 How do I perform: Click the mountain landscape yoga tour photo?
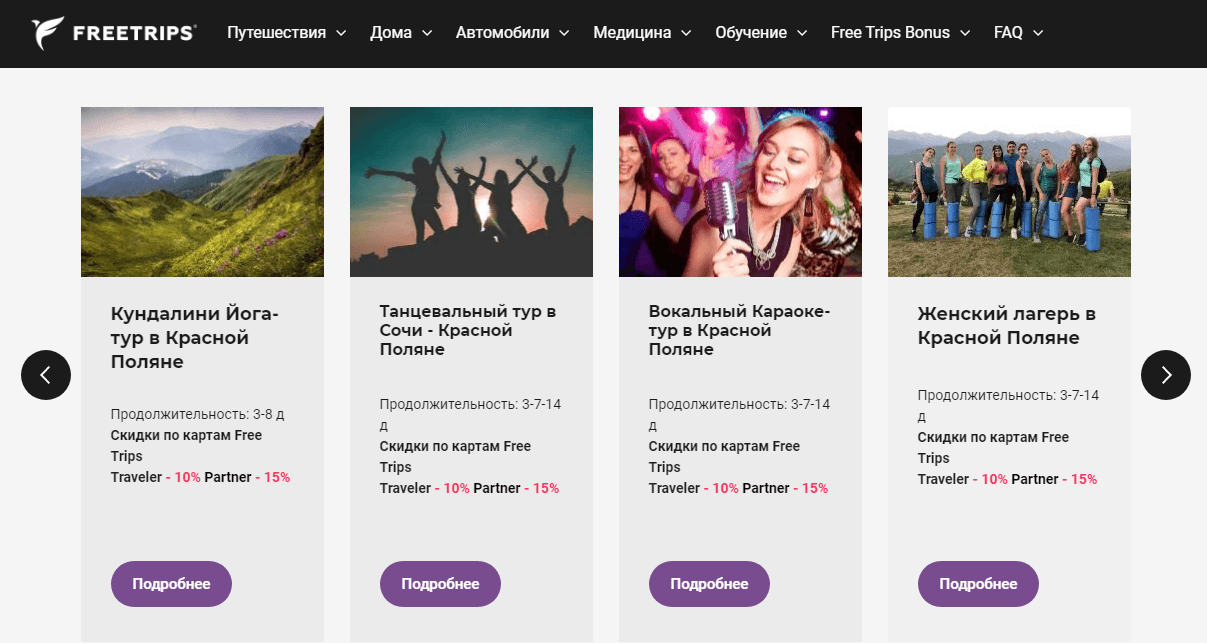click(x=202, y=191)
